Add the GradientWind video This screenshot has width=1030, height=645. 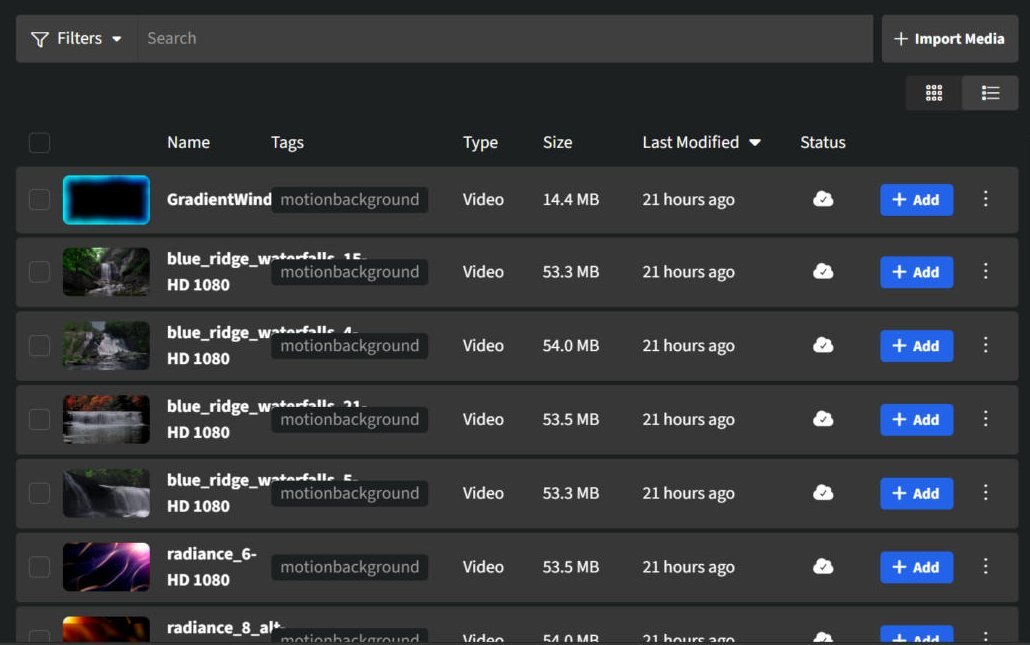916,200
